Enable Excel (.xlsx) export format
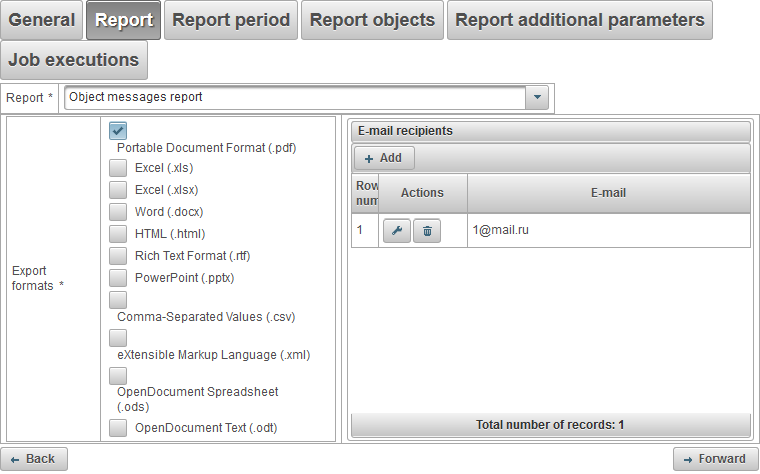 pos(118,190)
